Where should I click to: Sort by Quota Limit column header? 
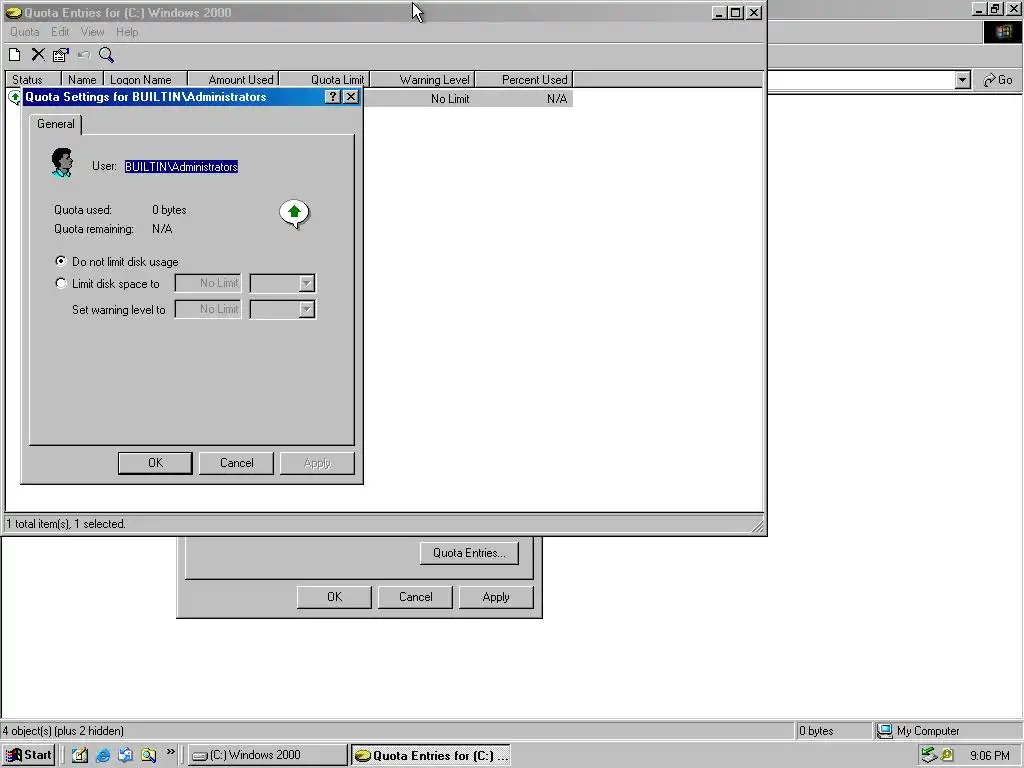click(x=324, y=80)
